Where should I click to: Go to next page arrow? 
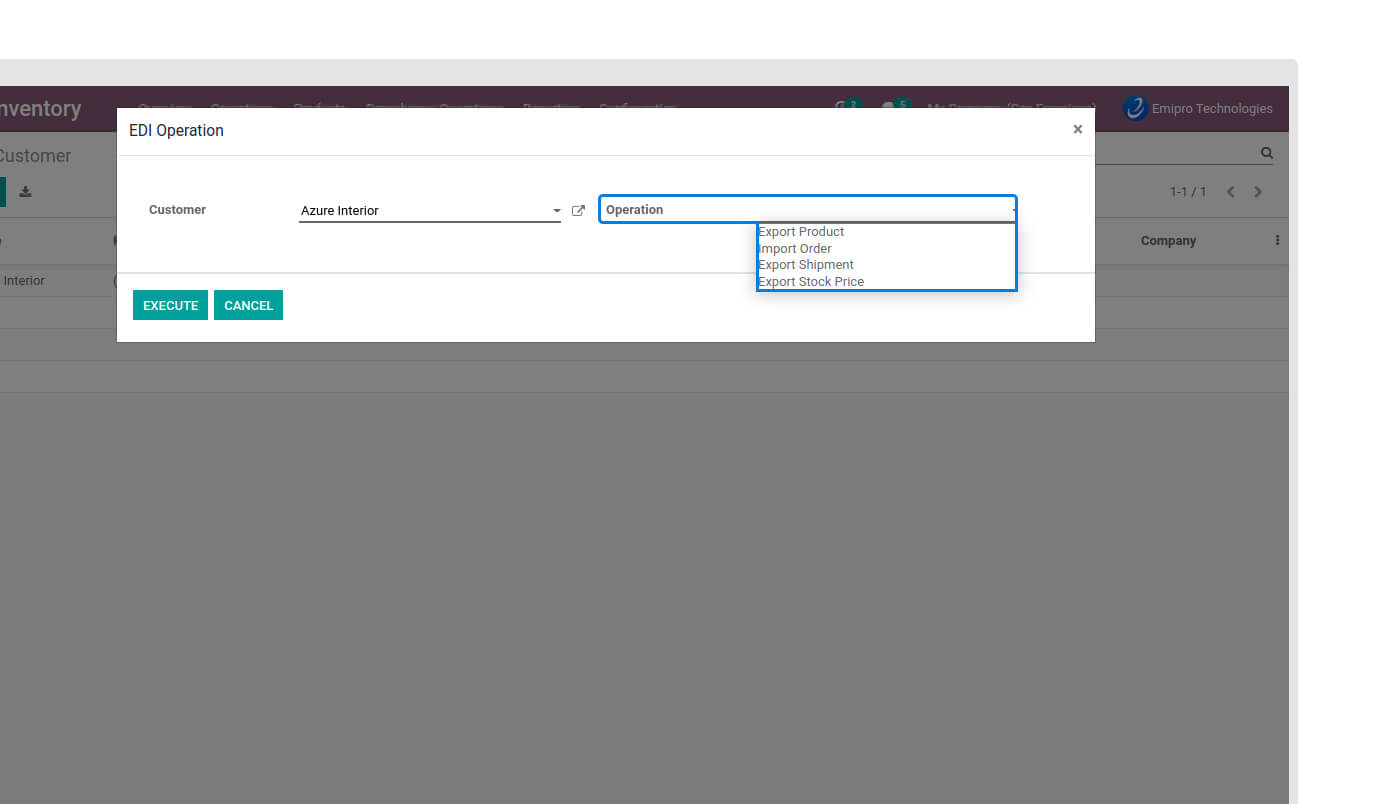(x=1258, y=192)
